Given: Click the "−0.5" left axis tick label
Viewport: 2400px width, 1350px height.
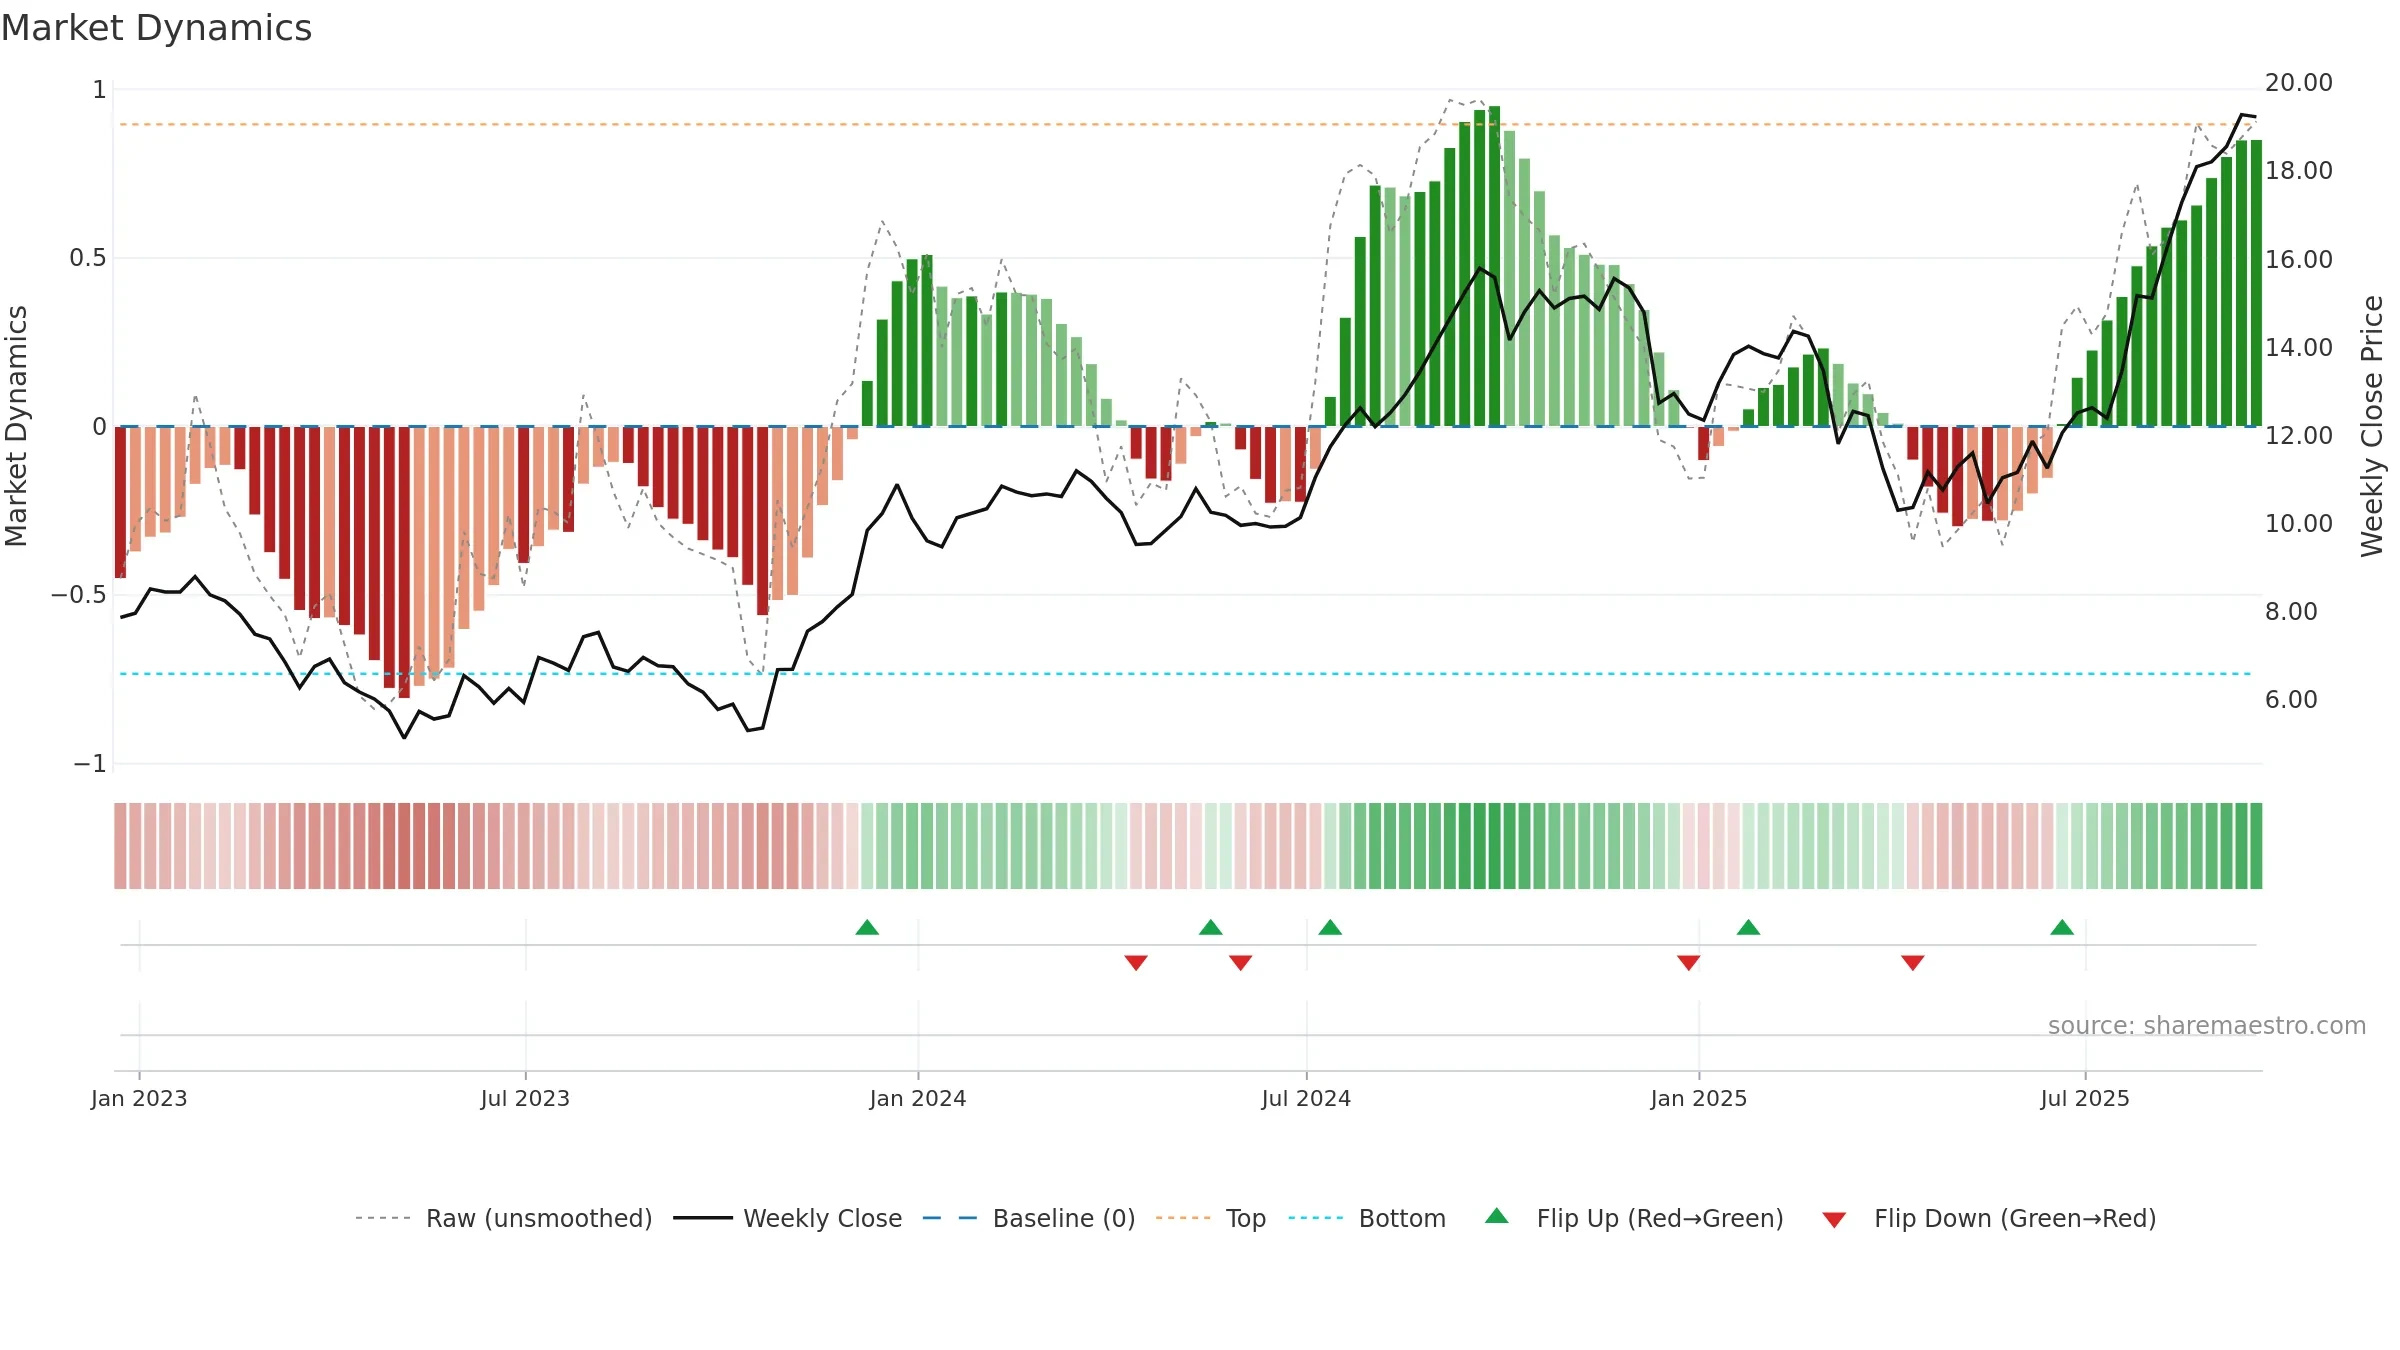Looking at the screenshot, I should tap(79, 595).
